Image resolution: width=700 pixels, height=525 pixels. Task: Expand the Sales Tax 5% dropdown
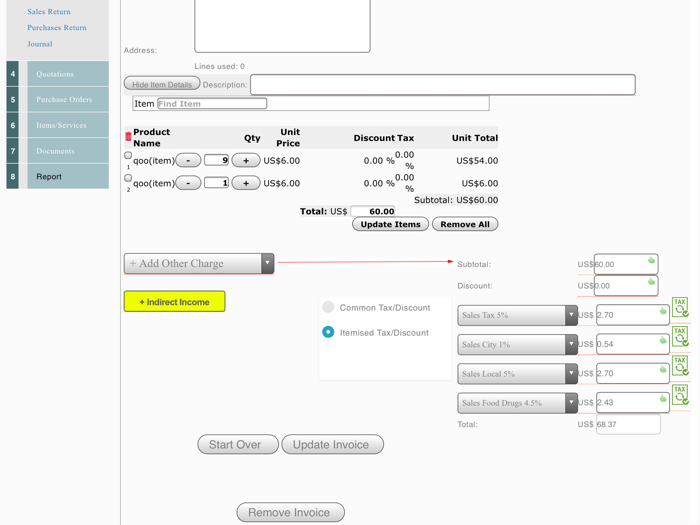[x=517, y=315]
